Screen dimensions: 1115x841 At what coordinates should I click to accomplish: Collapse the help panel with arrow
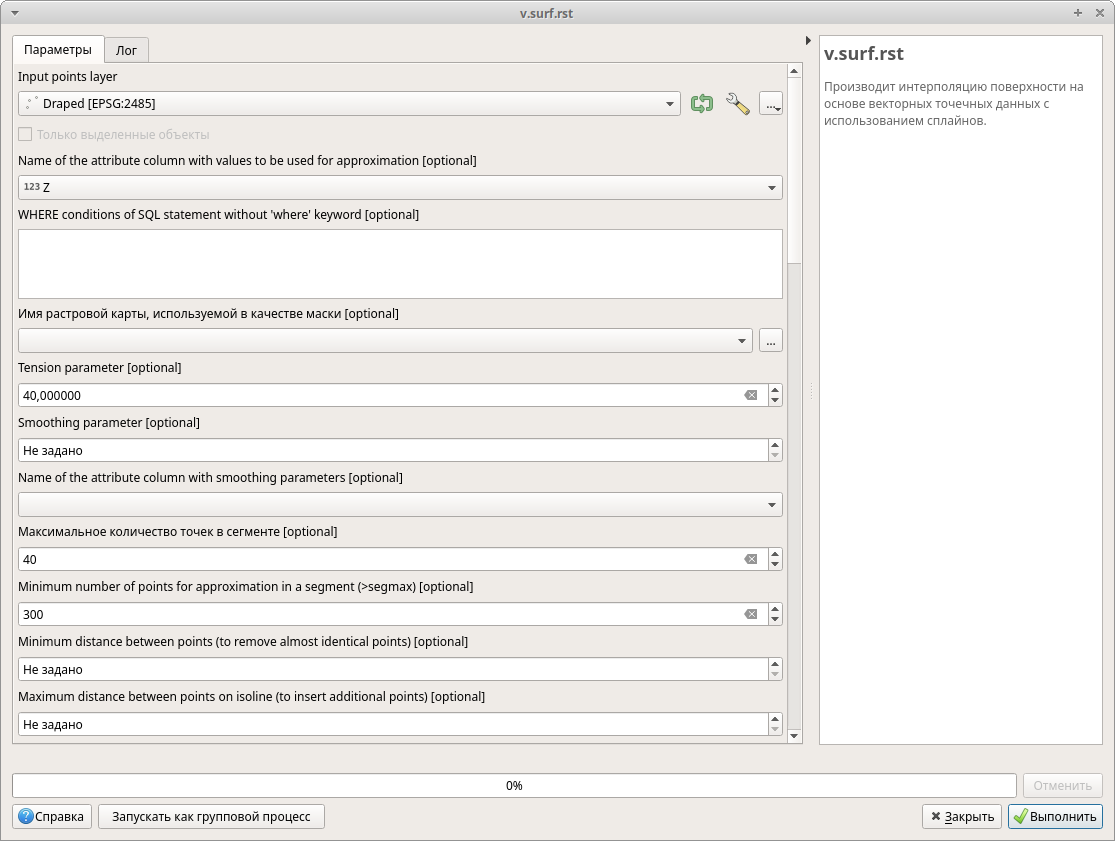808,41
